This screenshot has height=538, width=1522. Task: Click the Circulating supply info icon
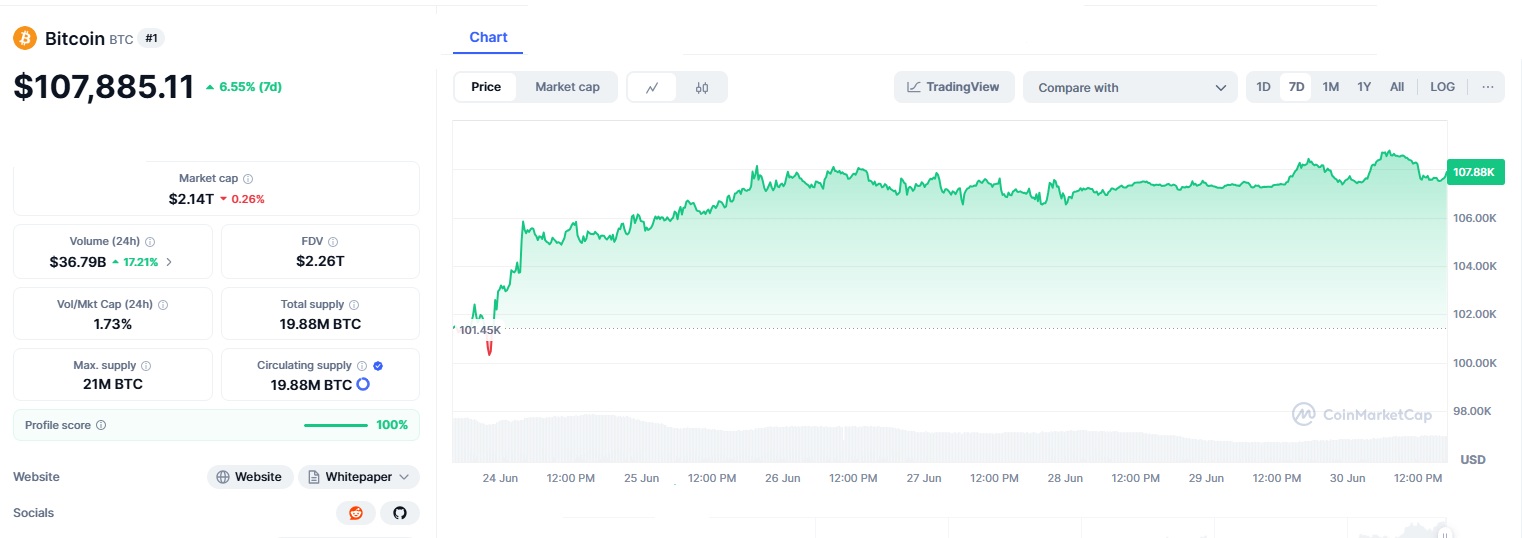coord(362,366)
